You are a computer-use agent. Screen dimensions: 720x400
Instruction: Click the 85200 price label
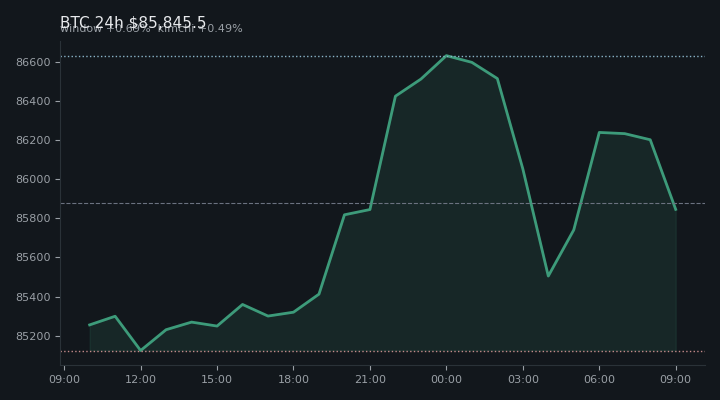coord(33,336)
